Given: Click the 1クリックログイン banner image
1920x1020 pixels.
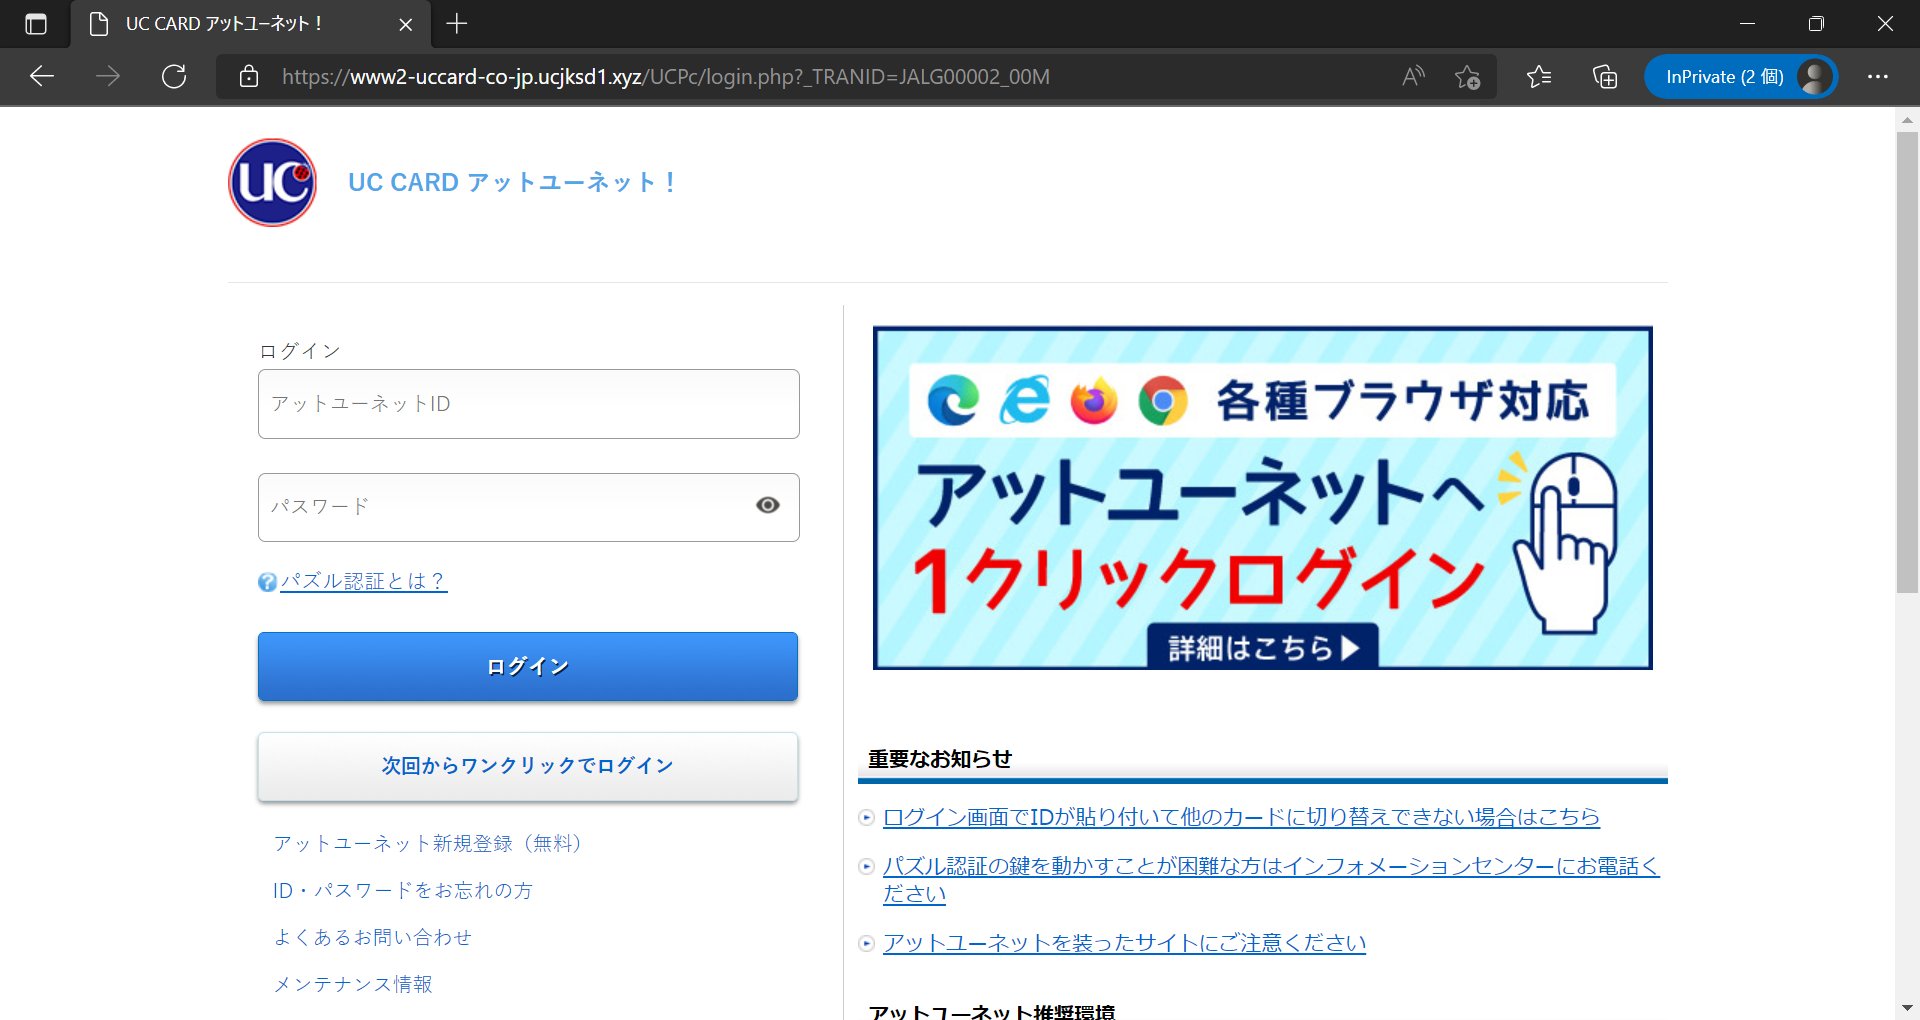Looking at the screenshot, I should pos(1263,497).
